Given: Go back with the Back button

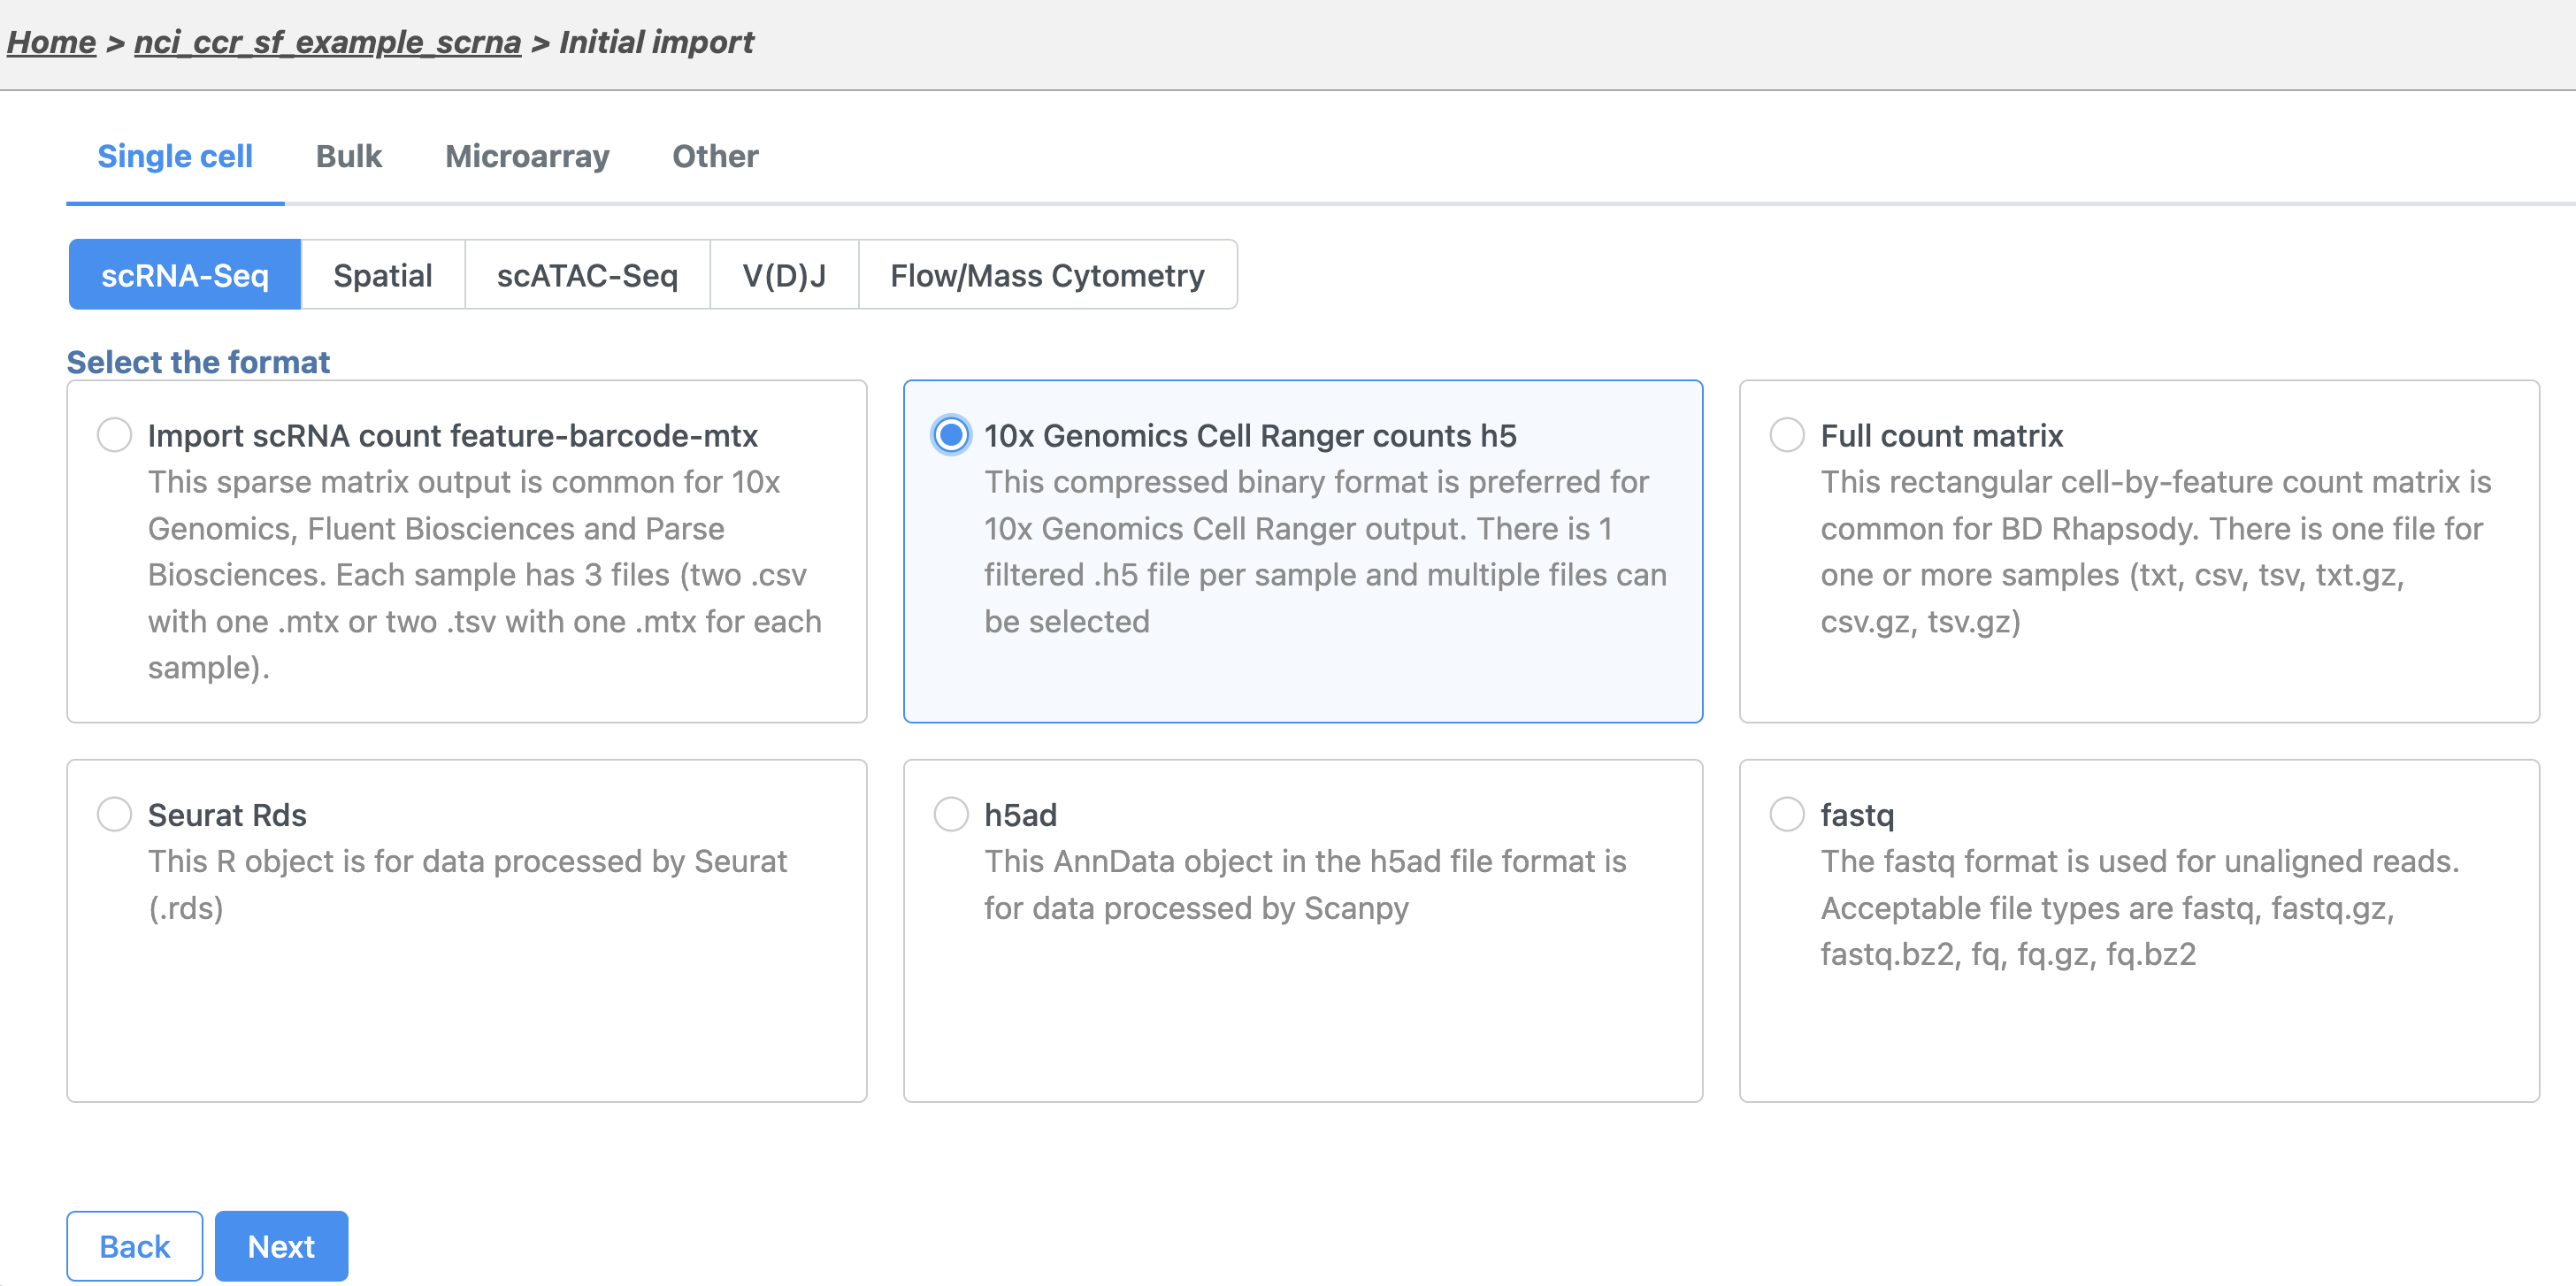Looking at the screenshot, I should (x=135, y=1246).
